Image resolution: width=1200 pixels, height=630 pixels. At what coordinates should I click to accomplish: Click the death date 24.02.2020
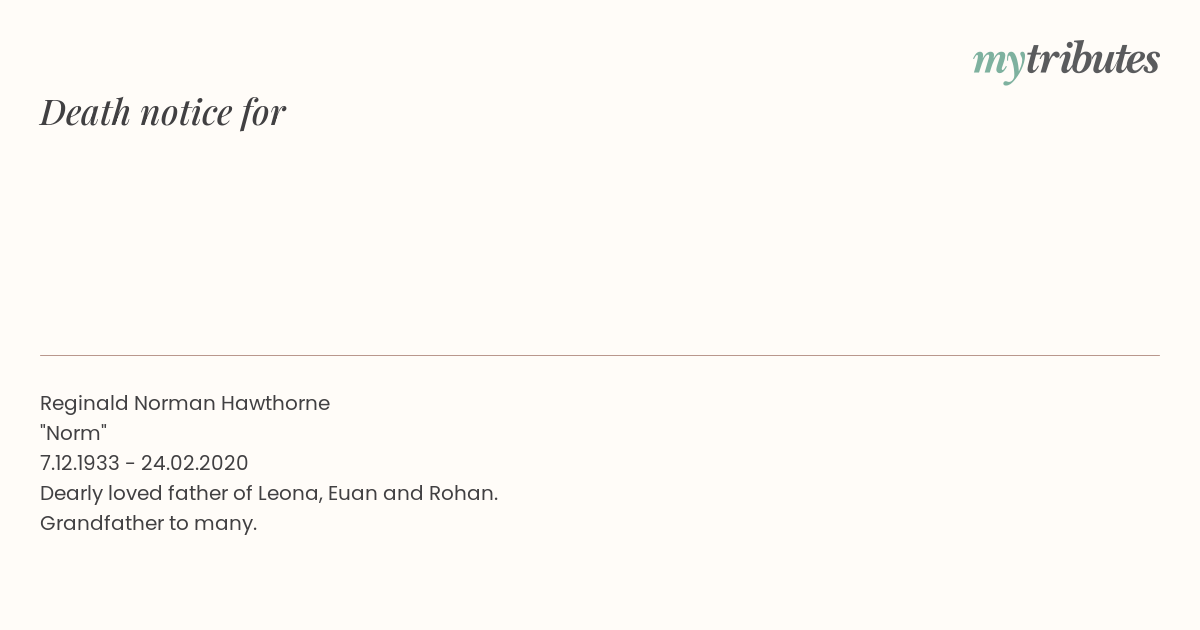195,463
